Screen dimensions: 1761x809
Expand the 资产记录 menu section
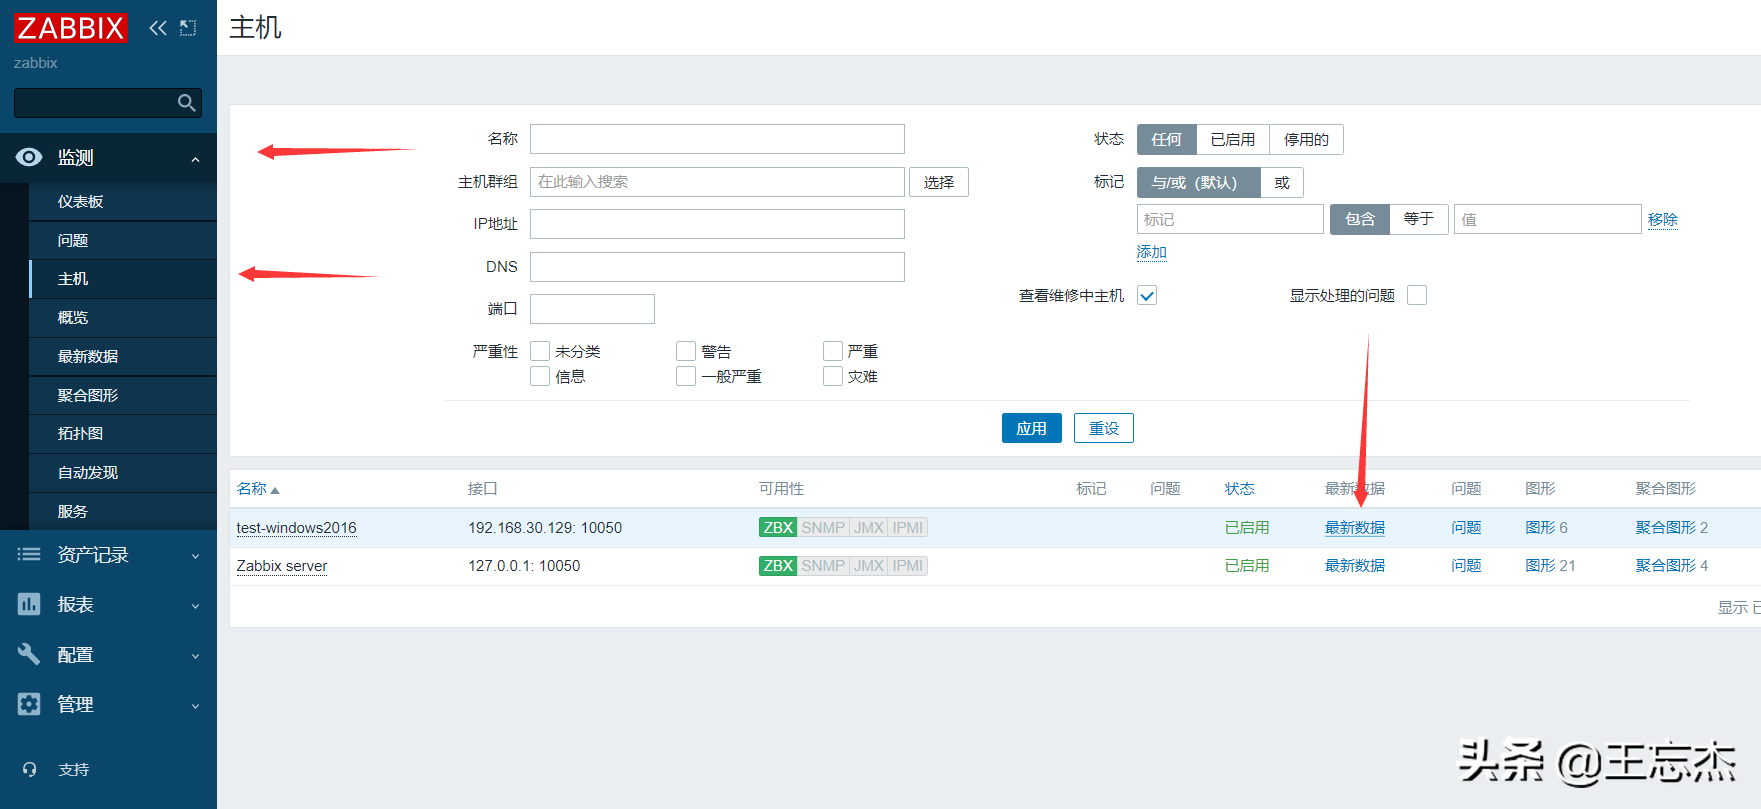point(195,556)
